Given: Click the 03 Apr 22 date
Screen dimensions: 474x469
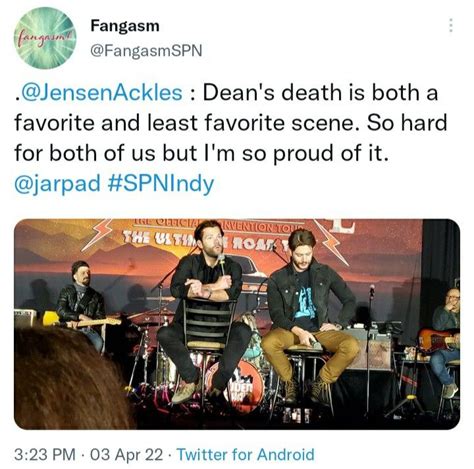Looking at the screenshot, I should point(127,454).
